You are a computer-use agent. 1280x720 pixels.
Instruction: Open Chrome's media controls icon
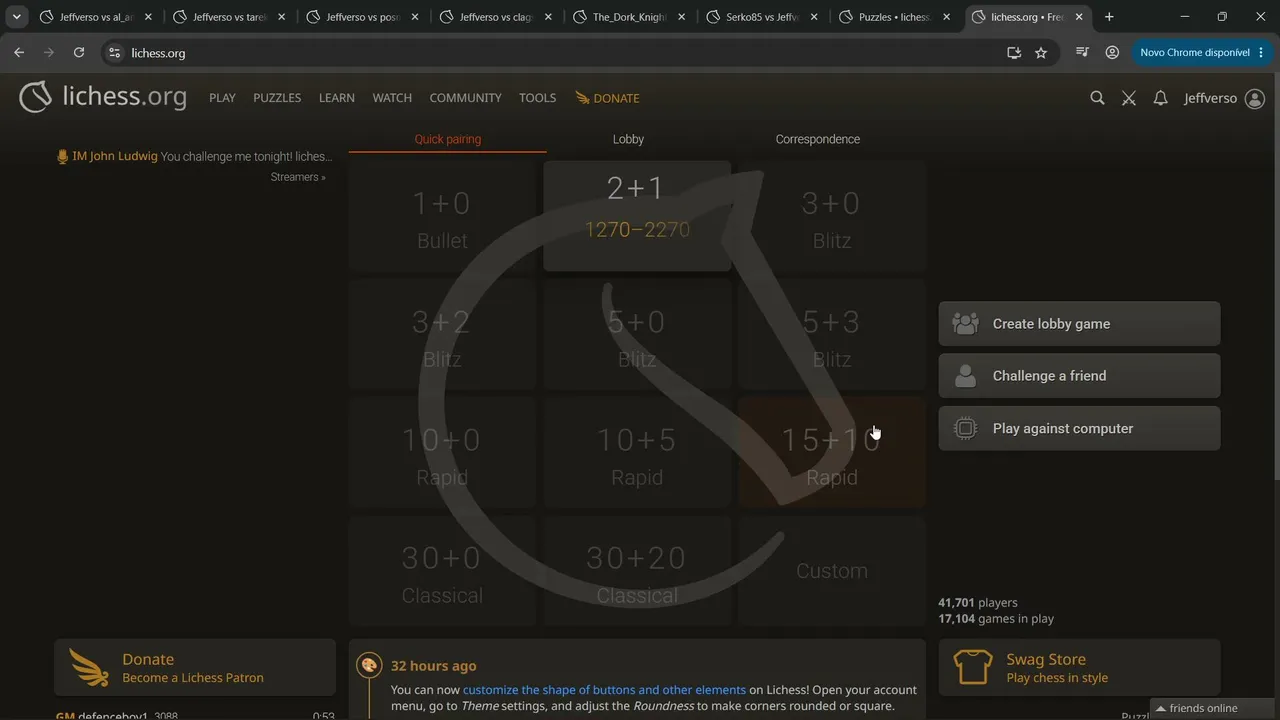pos(1082,53)
